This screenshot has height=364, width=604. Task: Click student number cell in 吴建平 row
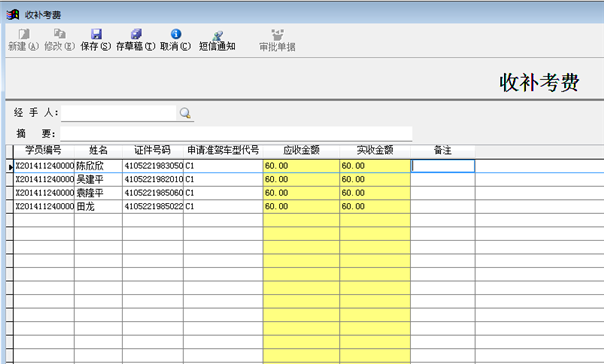44,179
